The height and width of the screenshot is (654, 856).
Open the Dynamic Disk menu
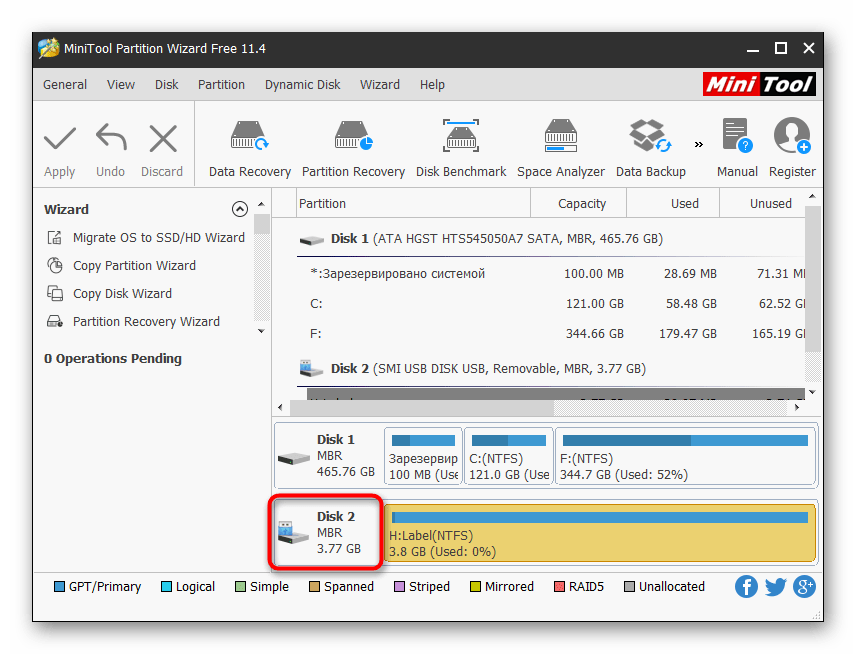[x=302, y=85]
